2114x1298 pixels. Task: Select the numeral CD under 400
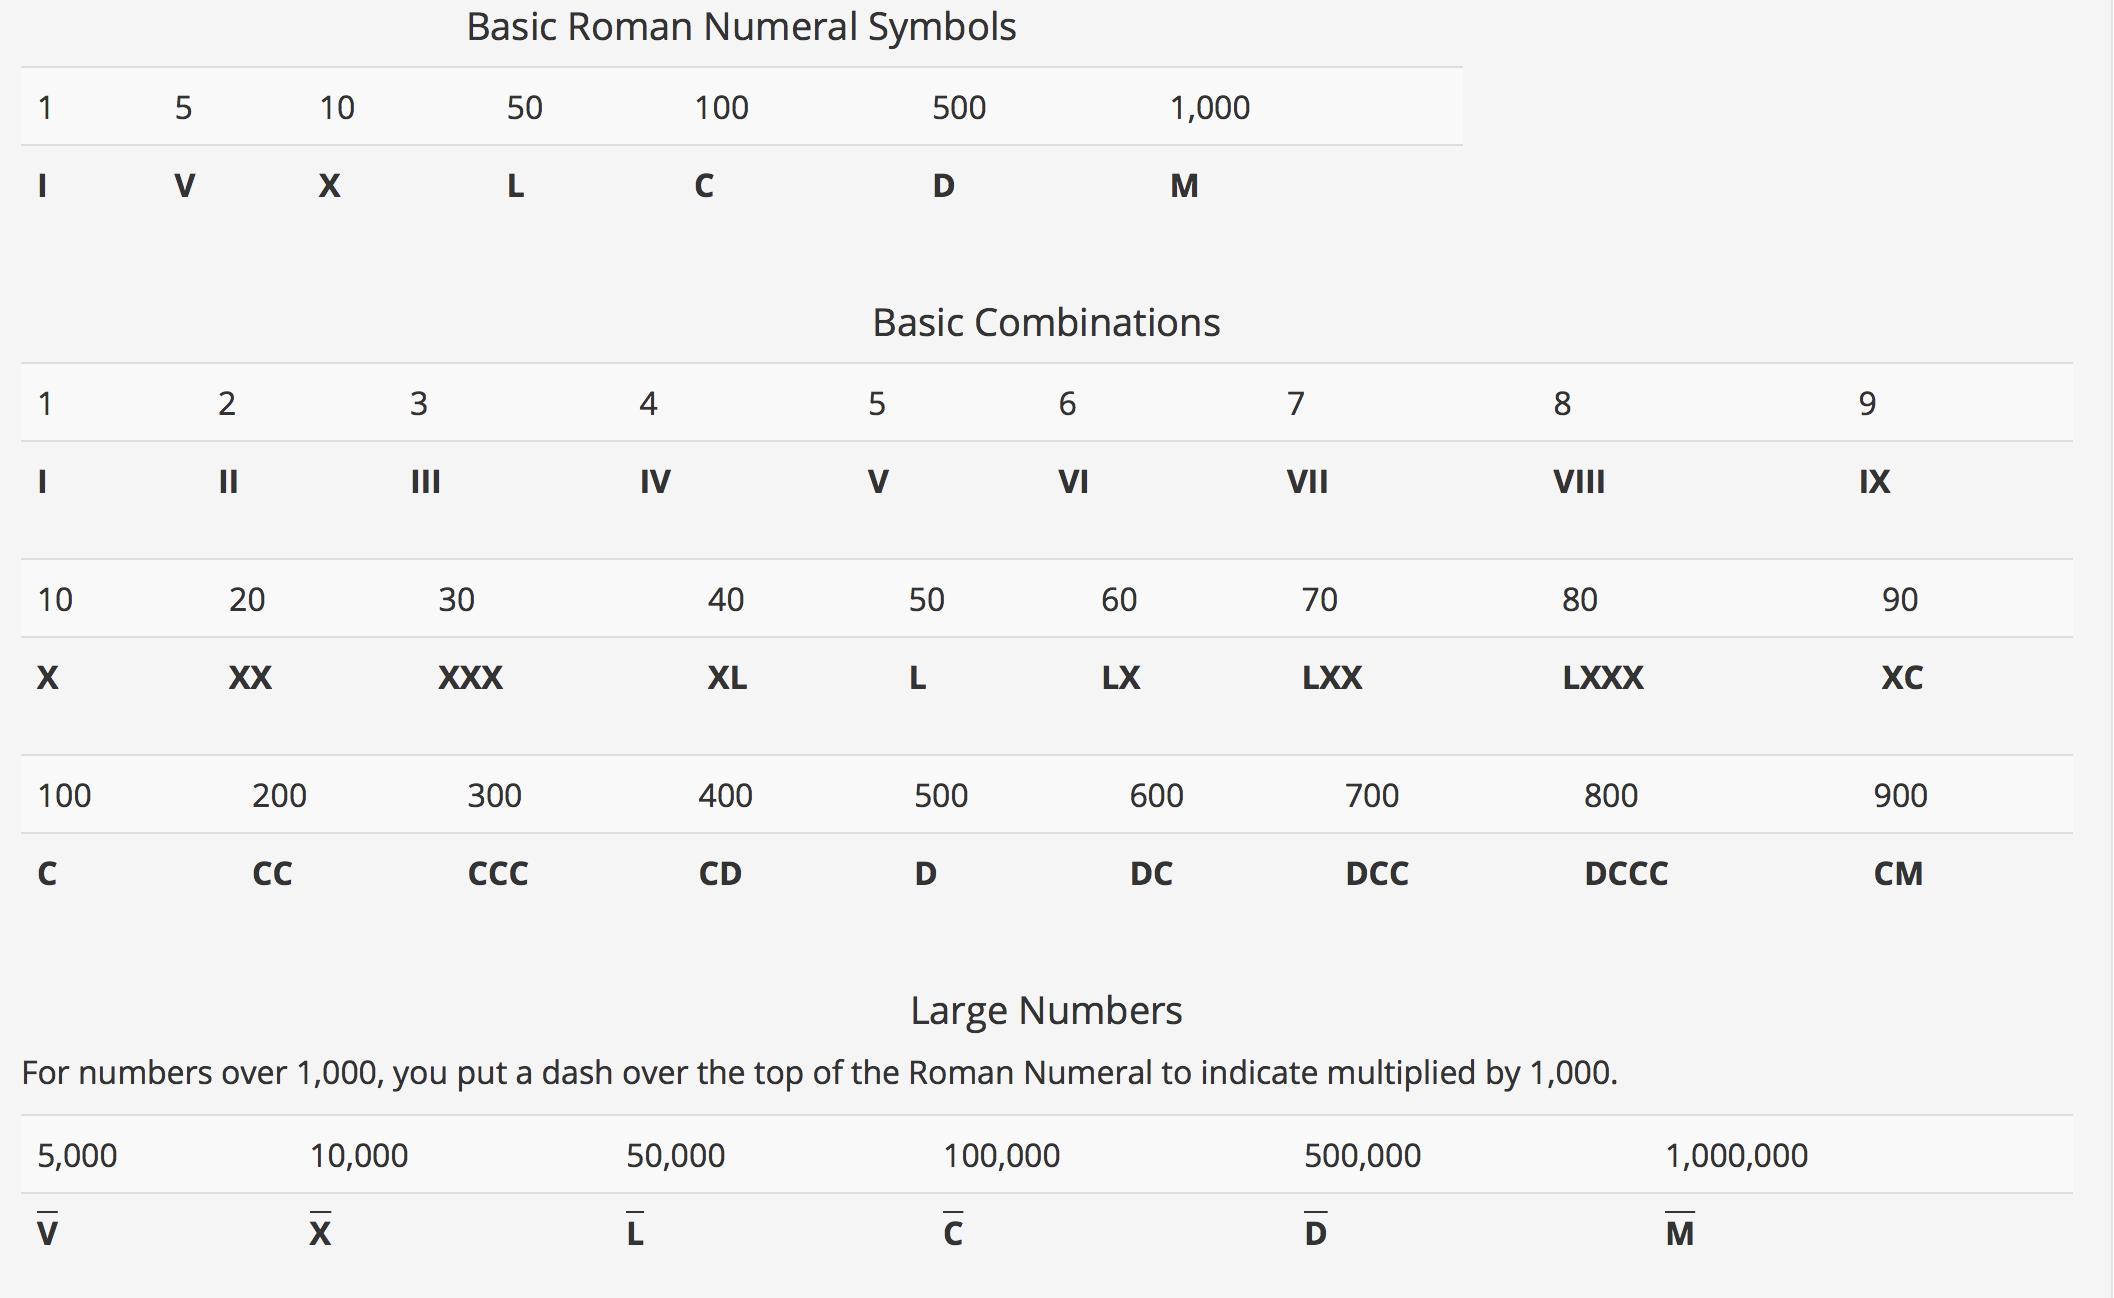tap(720, 874)
